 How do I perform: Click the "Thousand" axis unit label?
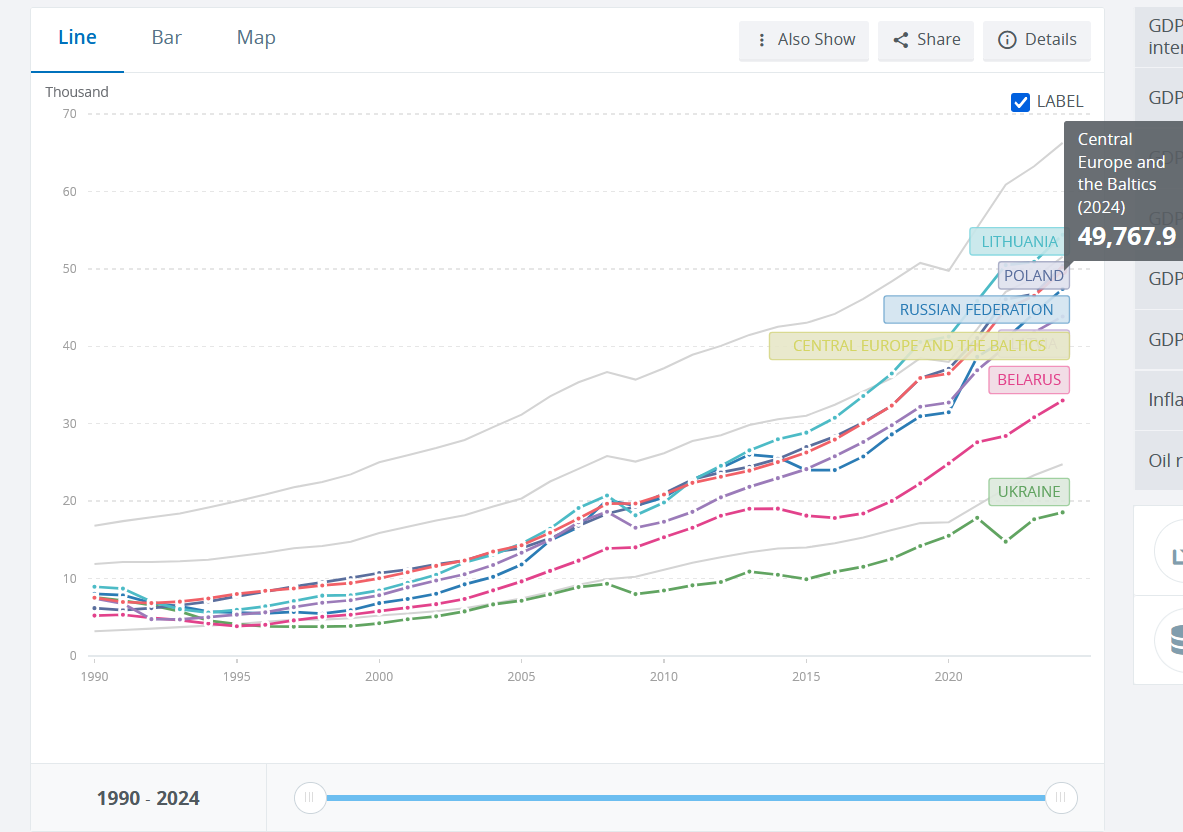click(77, 92)
